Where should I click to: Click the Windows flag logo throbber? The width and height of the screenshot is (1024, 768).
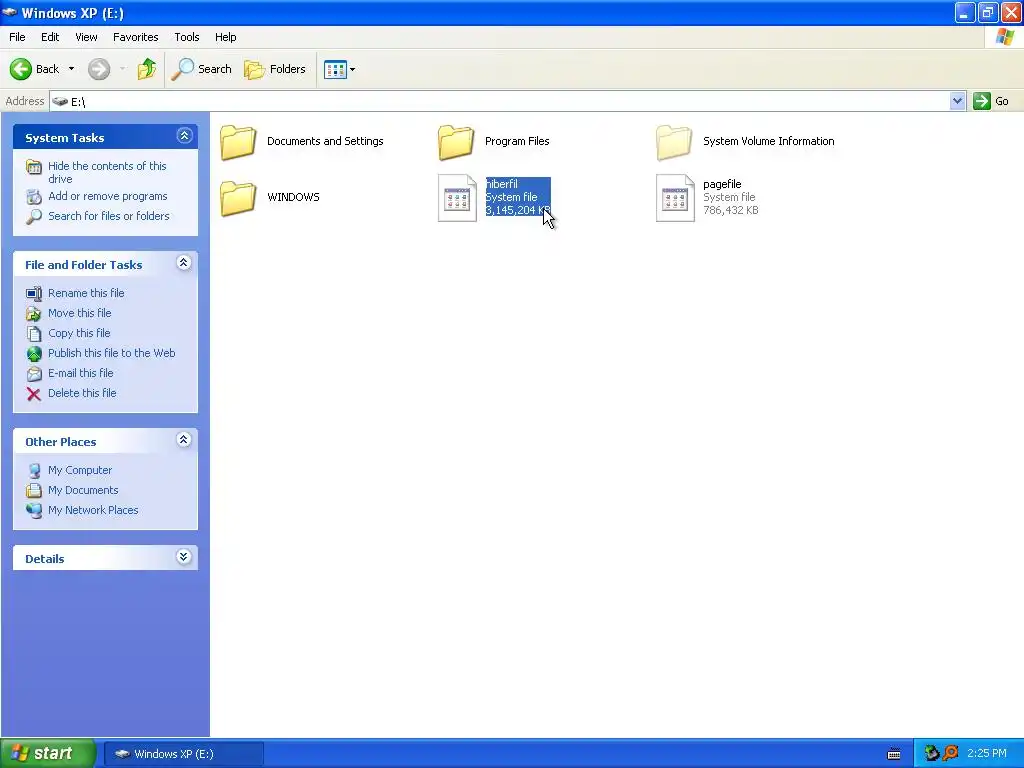pos(1004,37)
